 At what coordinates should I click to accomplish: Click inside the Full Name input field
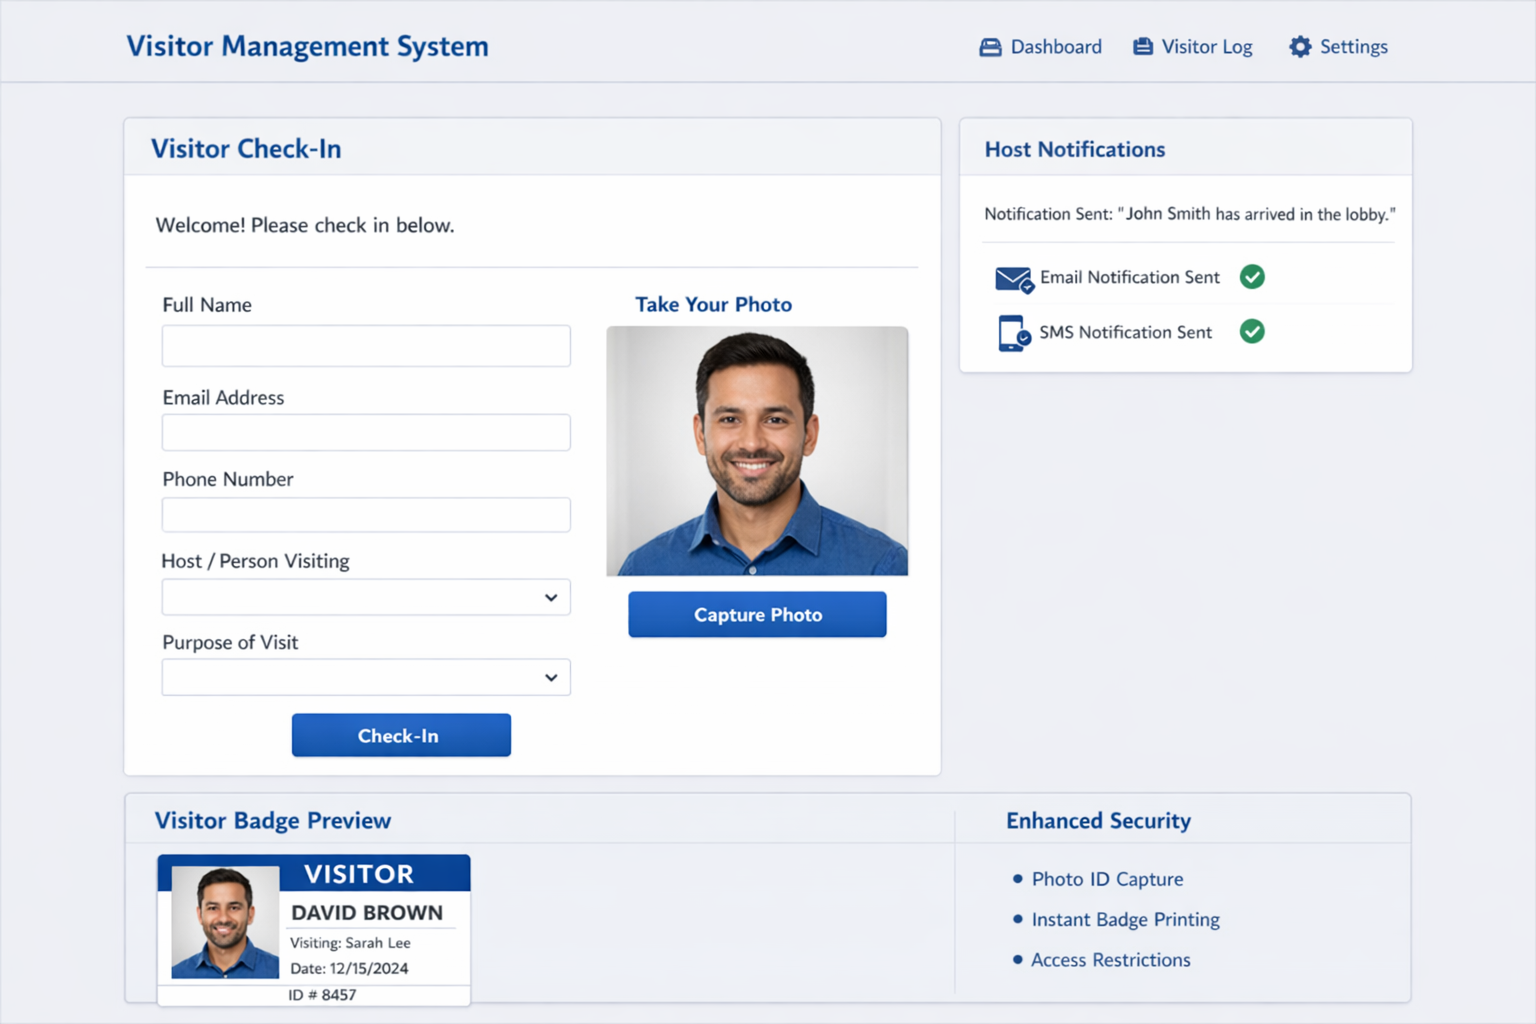(365, 345)
